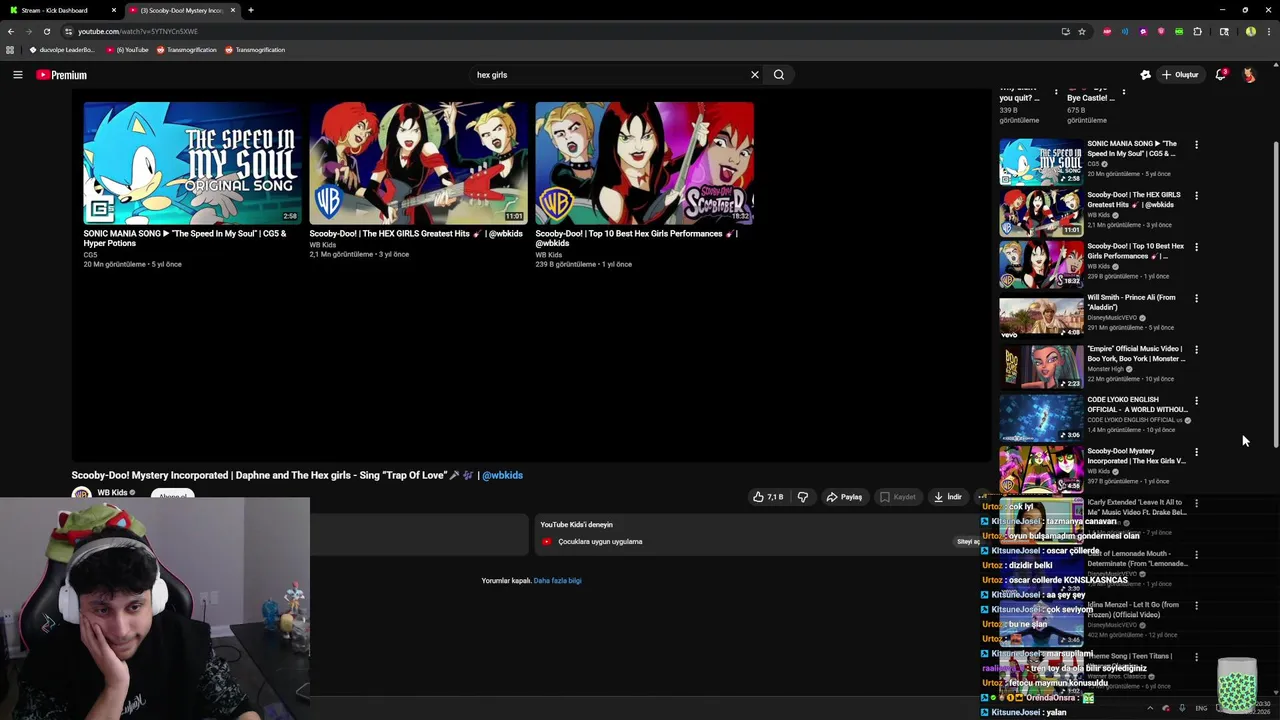Open sidebar SONIC MANIA SONG title
Image resolution: width=1280 pixels, height=720 pixels.
[1132, 149]
